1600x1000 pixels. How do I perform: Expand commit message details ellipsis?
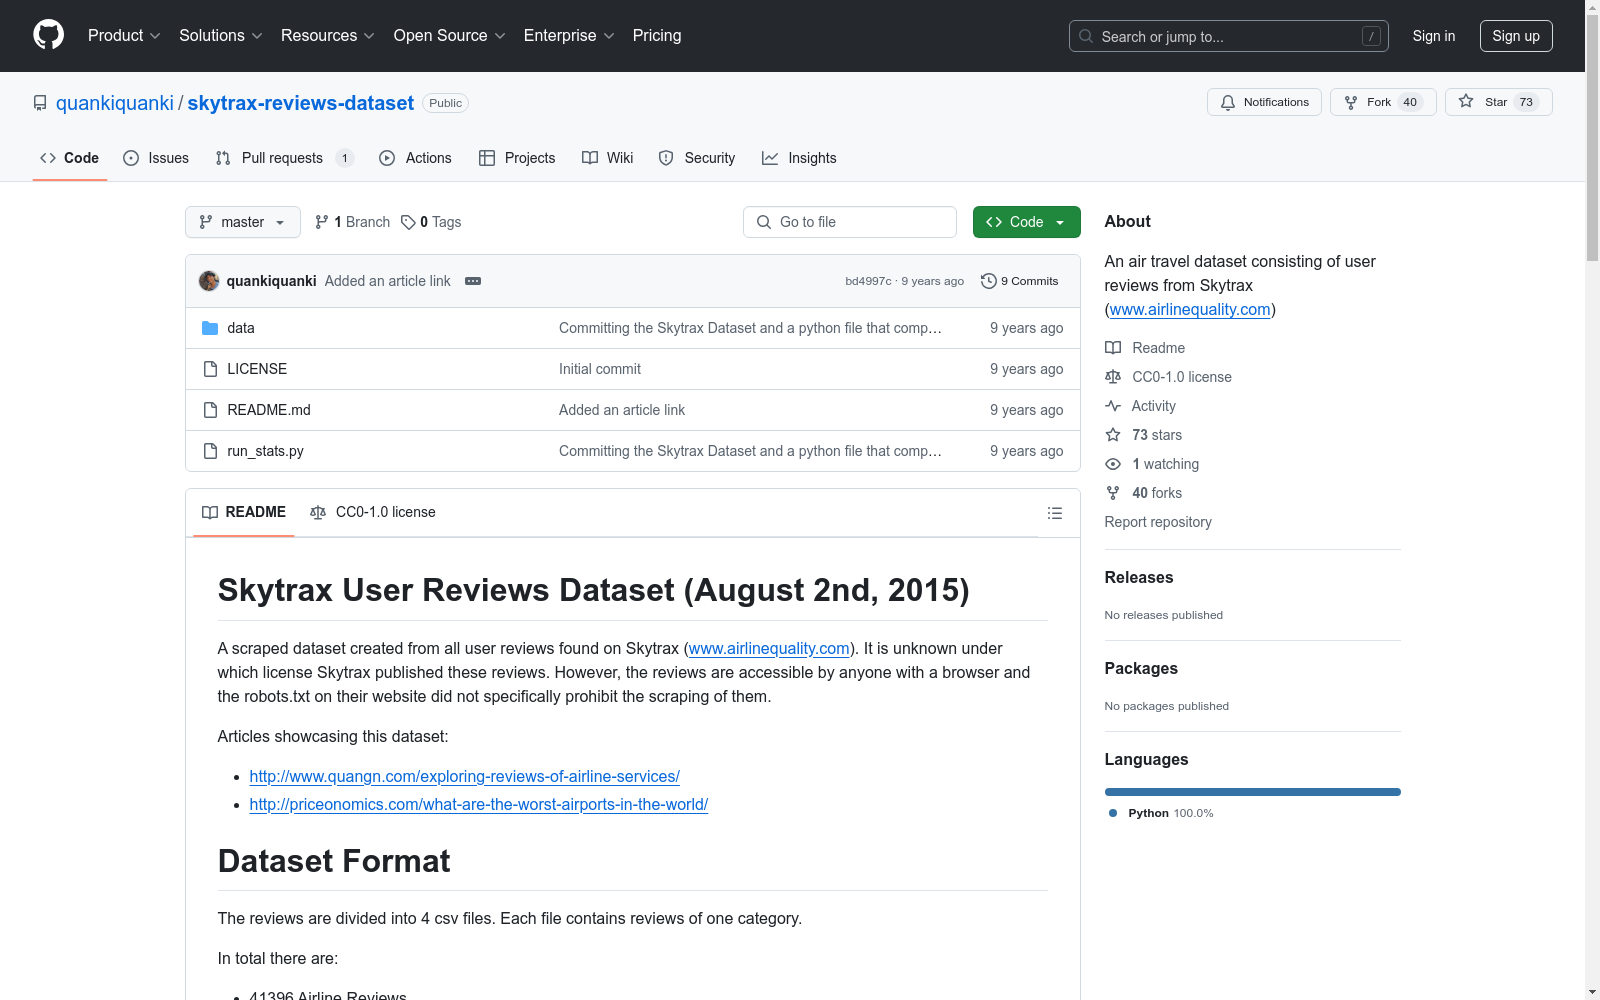click(x=473, y=281)
